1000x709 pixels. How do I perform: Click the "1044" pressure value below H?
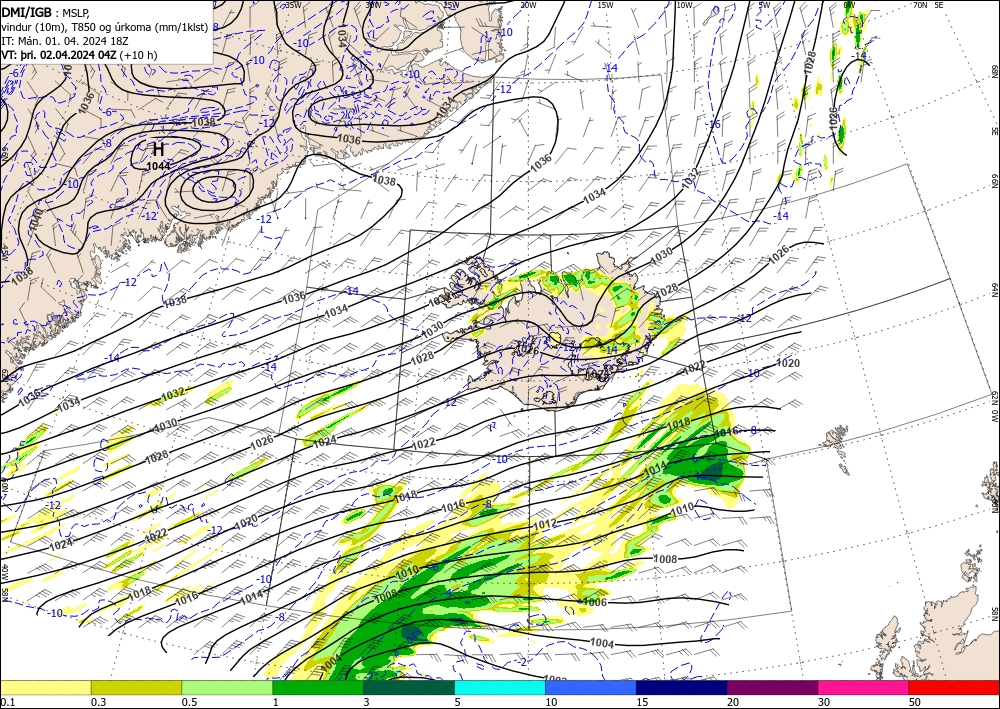(x=158, y=166)
